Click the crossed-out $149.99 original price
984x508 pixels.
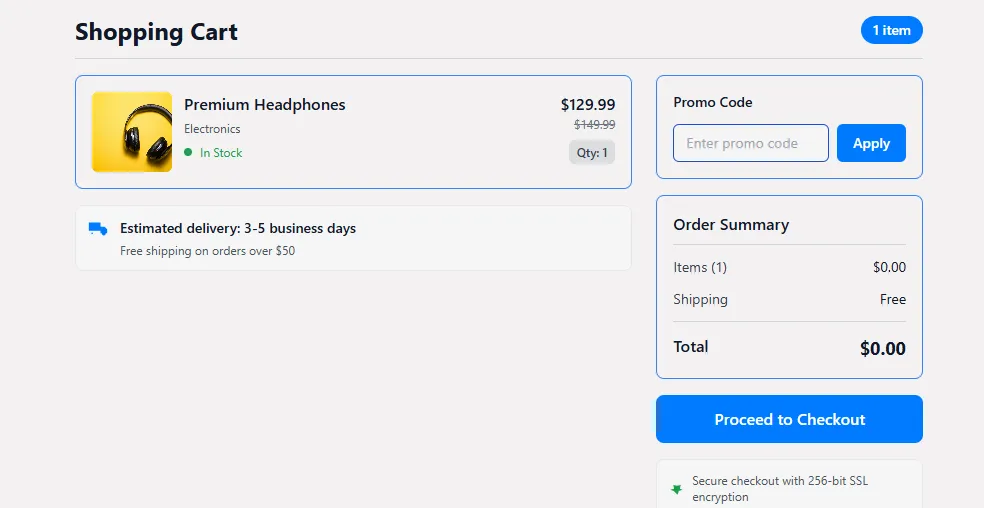[x=594, y=125]
